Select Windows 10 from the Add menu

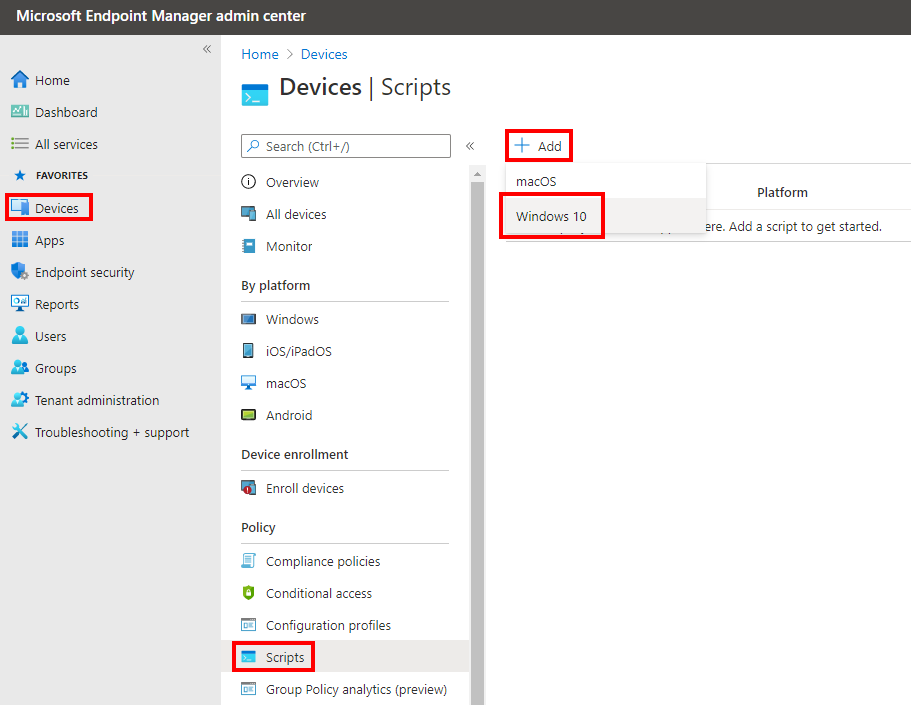click(x=552, y=215)
